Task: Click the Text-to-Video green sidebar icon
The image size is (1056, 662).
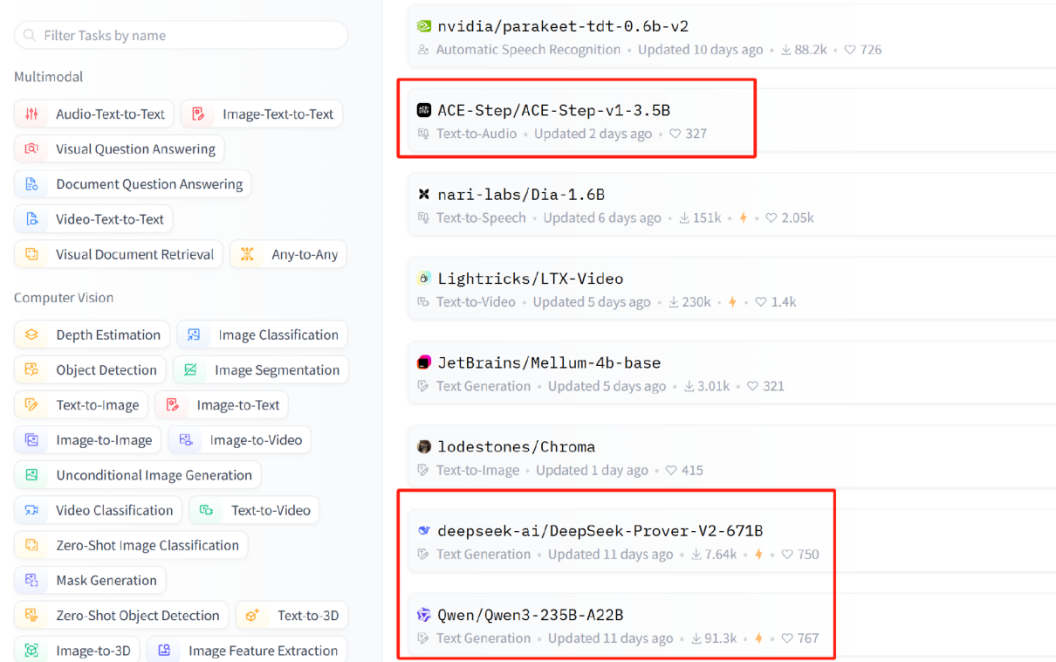Action: (x=207, y=510)
